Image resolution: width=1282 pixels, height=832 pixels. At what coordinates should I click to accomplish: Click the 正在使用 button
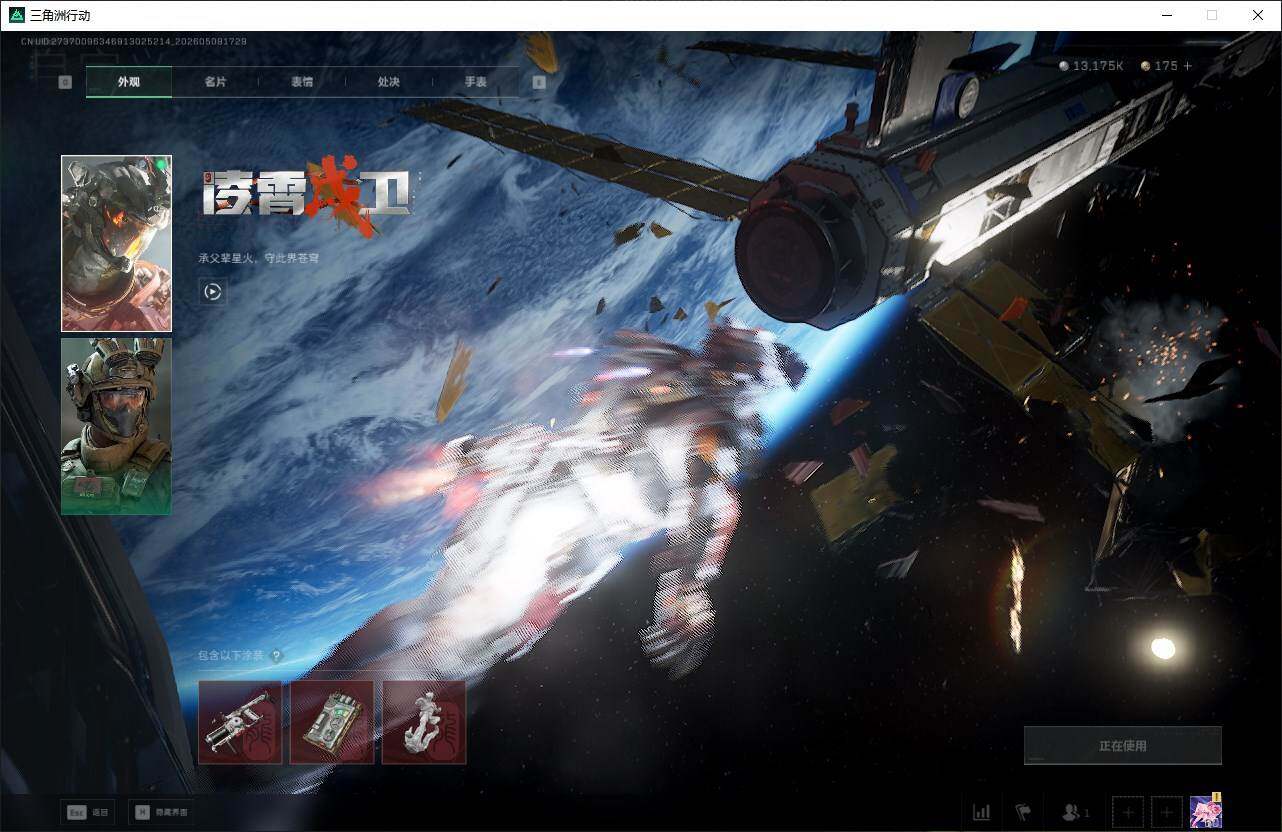click(x=1123, y=746)
